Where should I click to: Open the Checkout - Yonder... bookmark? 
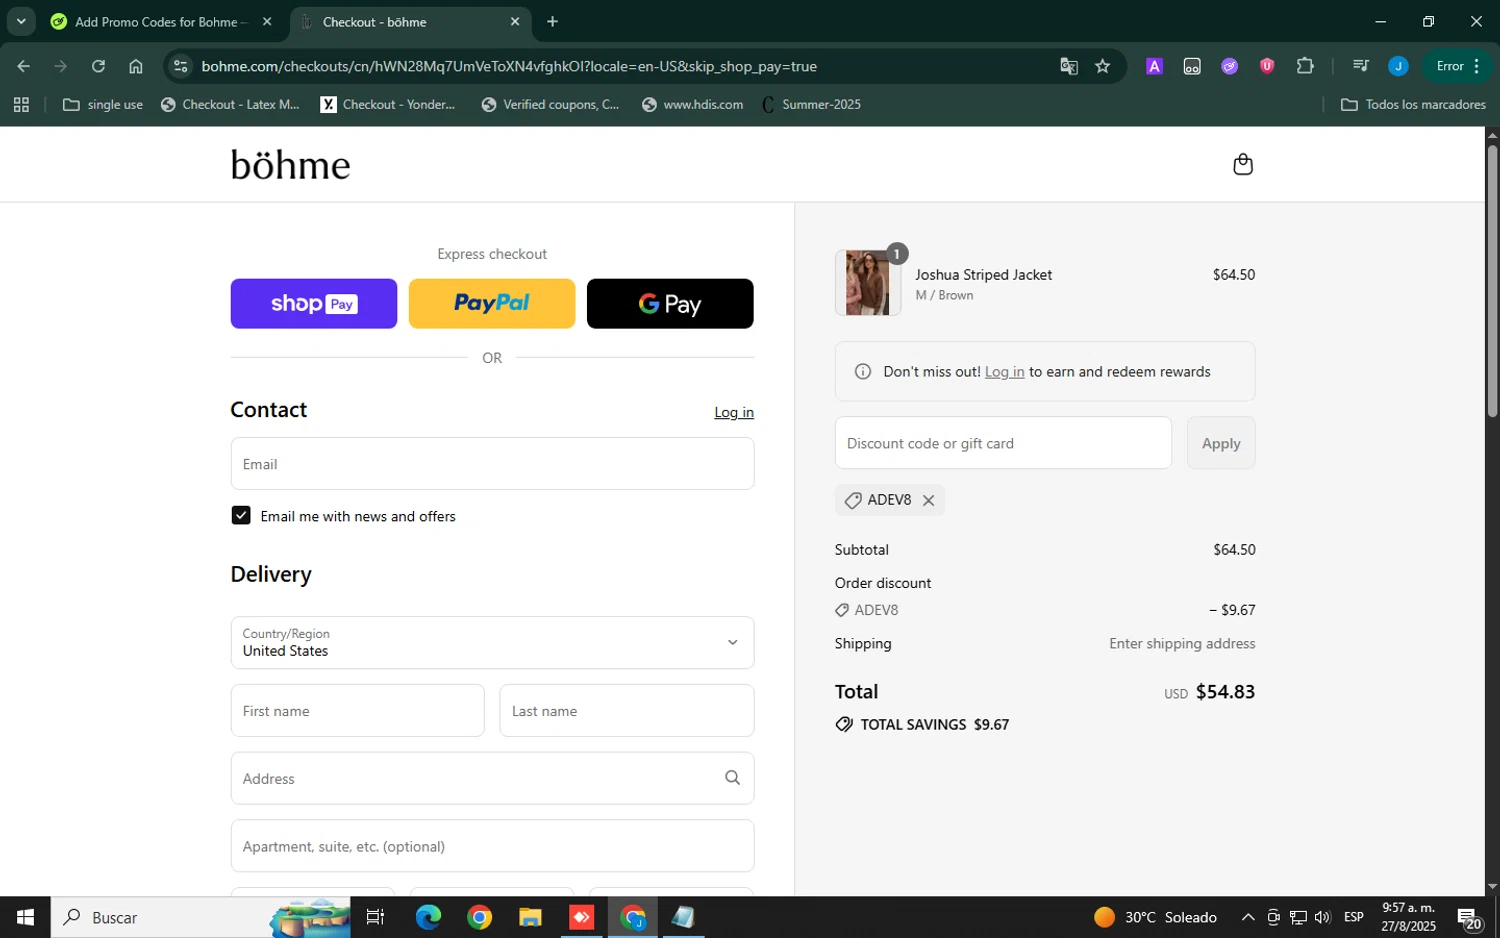point(388,104)
